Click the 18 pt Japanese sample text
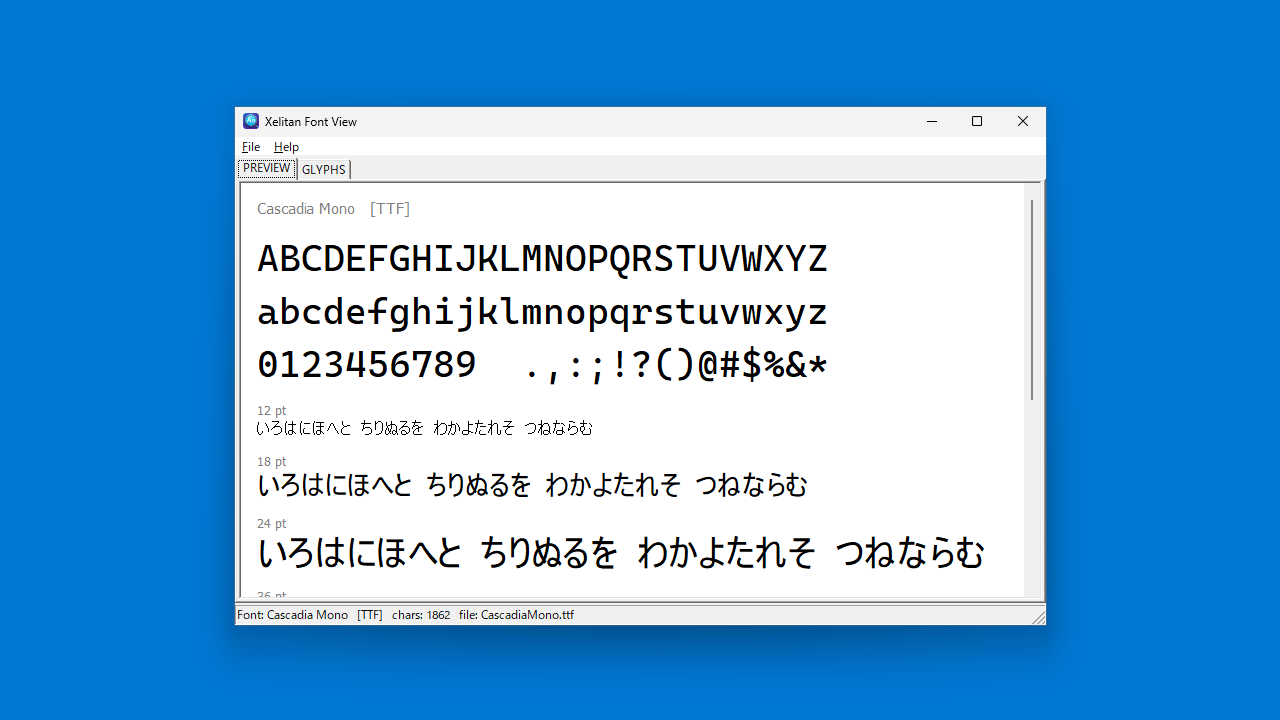Viewport: 1280px width, 720px height. click(x=532, y=486)
